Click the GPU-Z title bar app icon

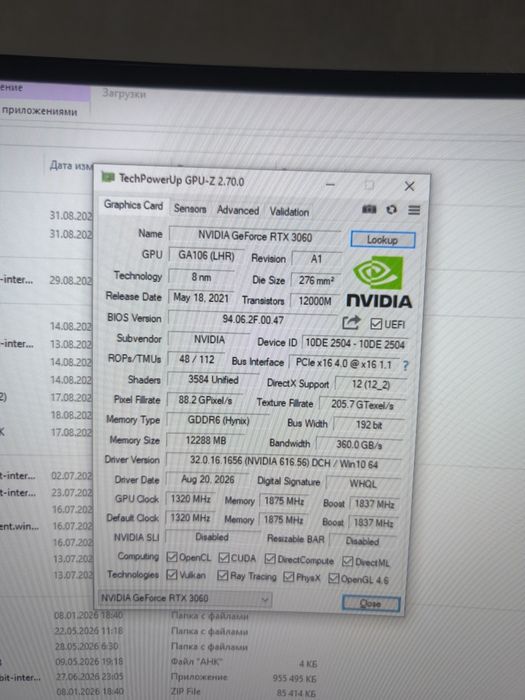(x=108, y=177)
